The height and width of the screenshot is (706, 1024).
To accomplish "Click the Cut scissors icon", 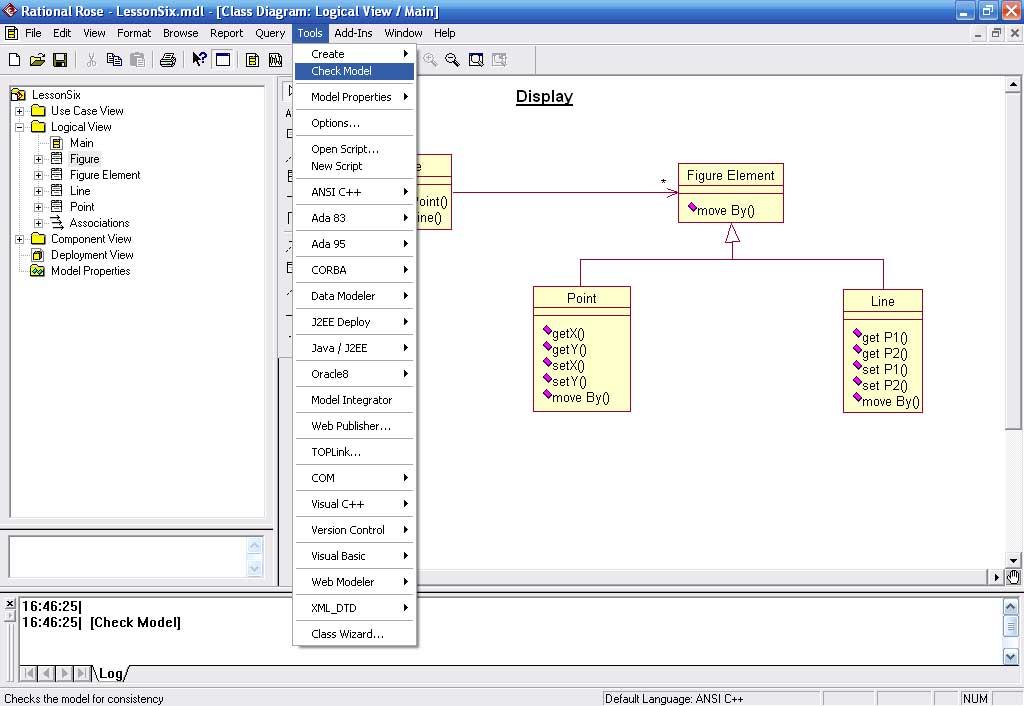I will 91,60.
